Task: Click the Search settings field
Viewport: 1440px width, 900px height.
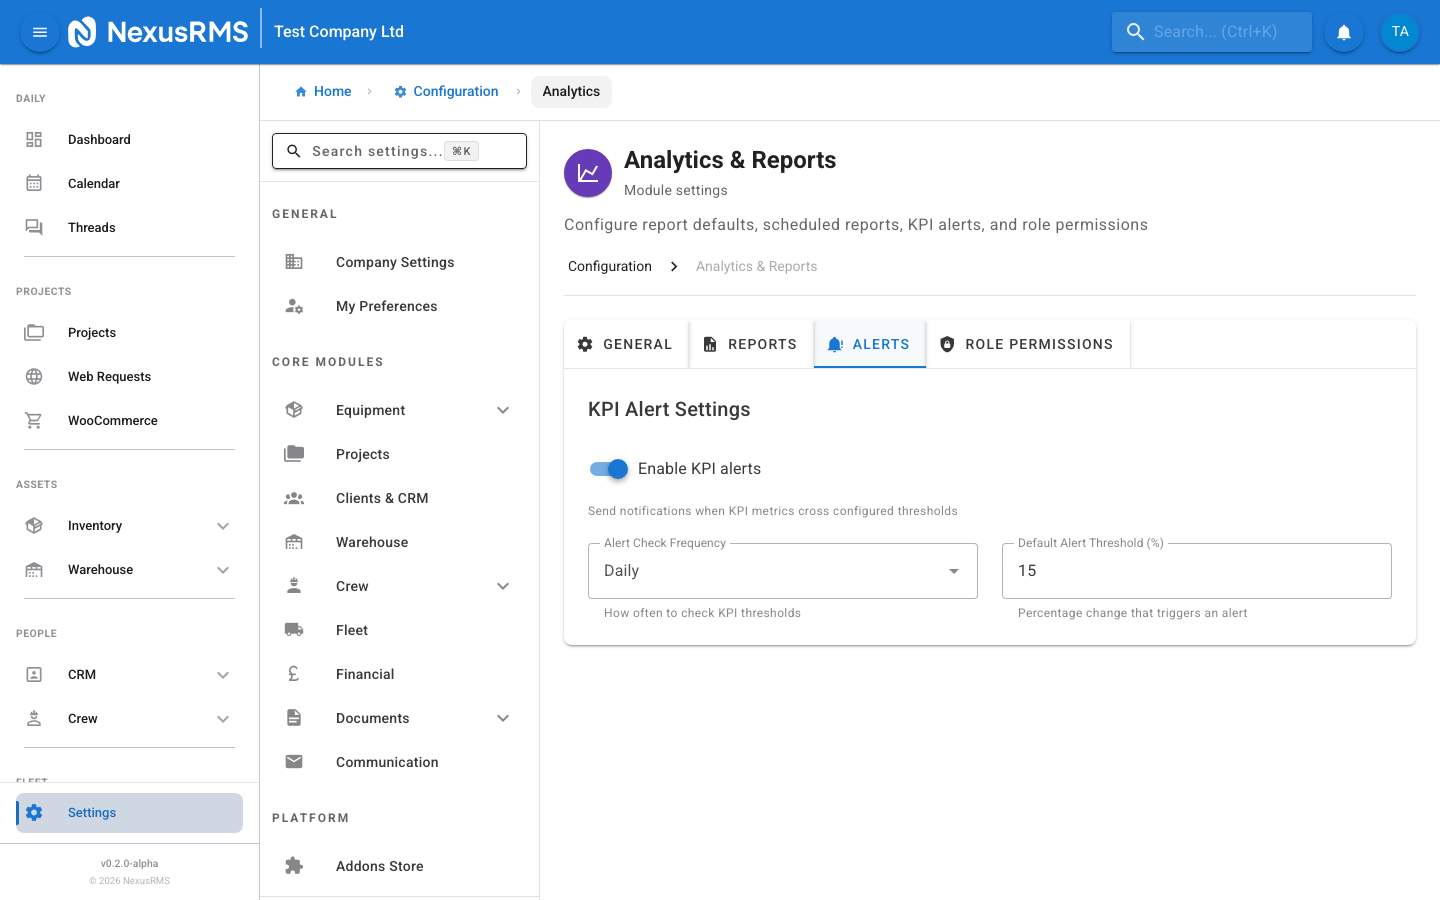Action: pyautogui.click(x=399, y=150)
